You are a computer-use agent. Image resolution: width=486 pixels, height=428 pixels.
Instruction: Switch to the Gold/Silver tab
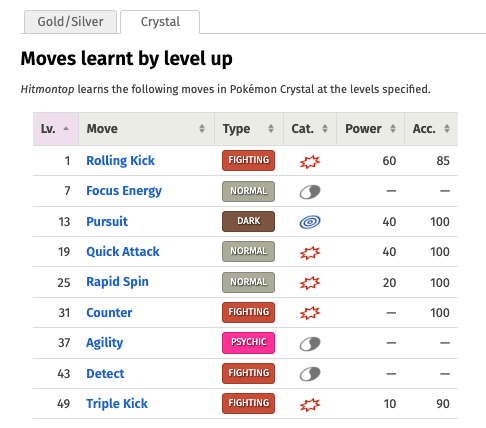click(70, 22)
